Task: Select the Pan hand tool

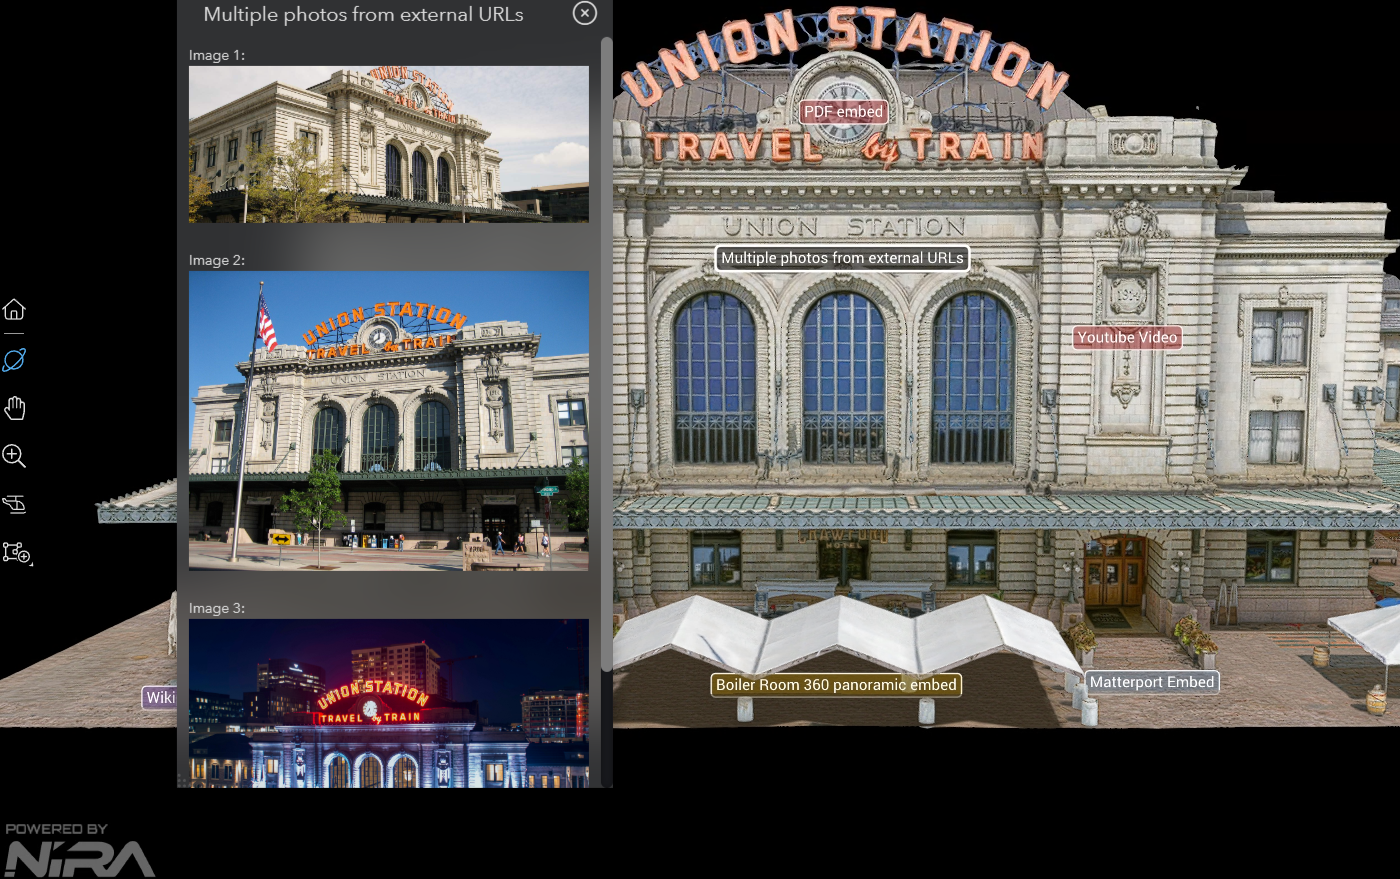Action: coord(14,407)
